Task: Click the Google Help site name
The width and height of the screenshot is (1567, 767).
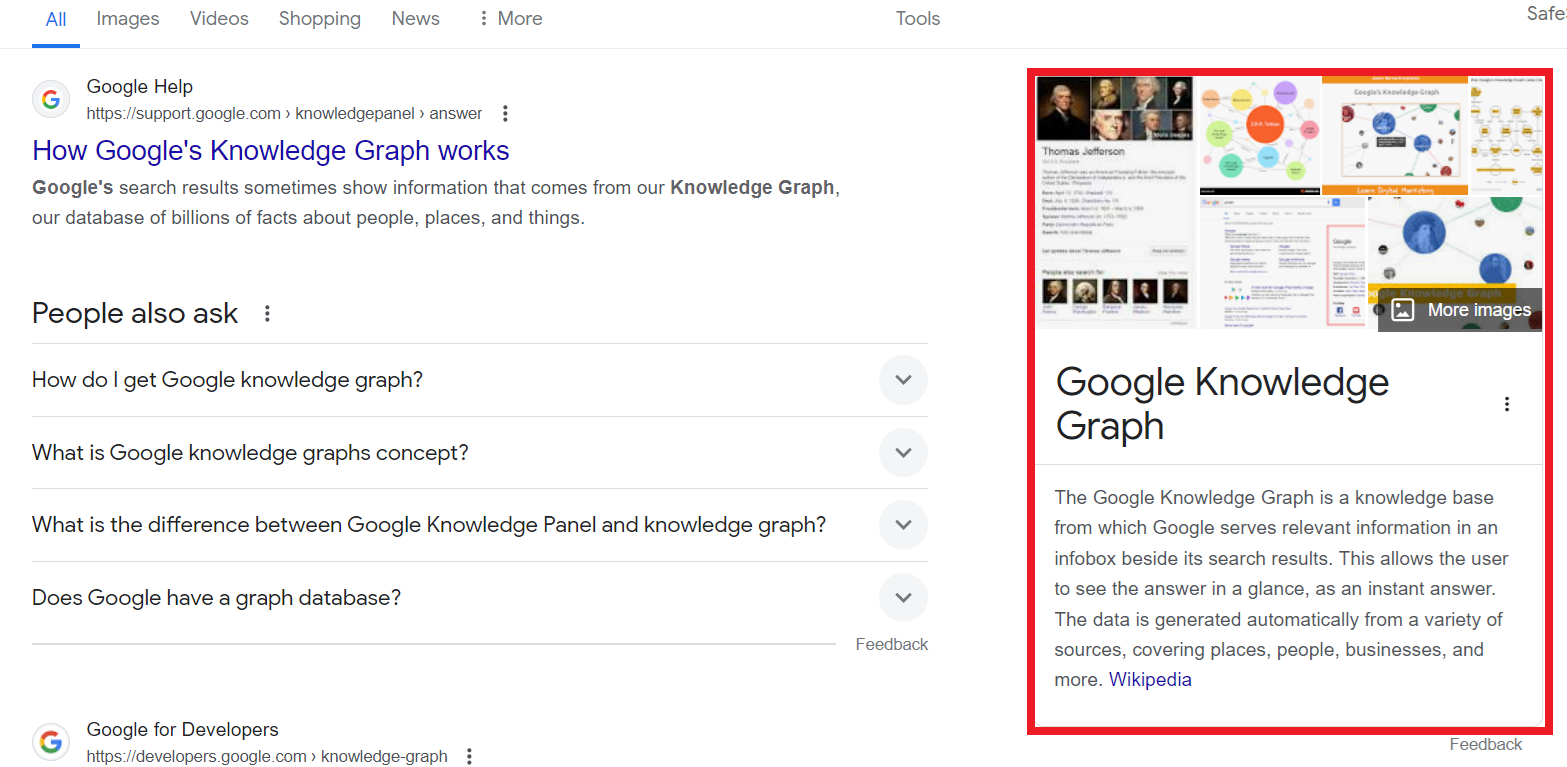Action: click(140, 87)
